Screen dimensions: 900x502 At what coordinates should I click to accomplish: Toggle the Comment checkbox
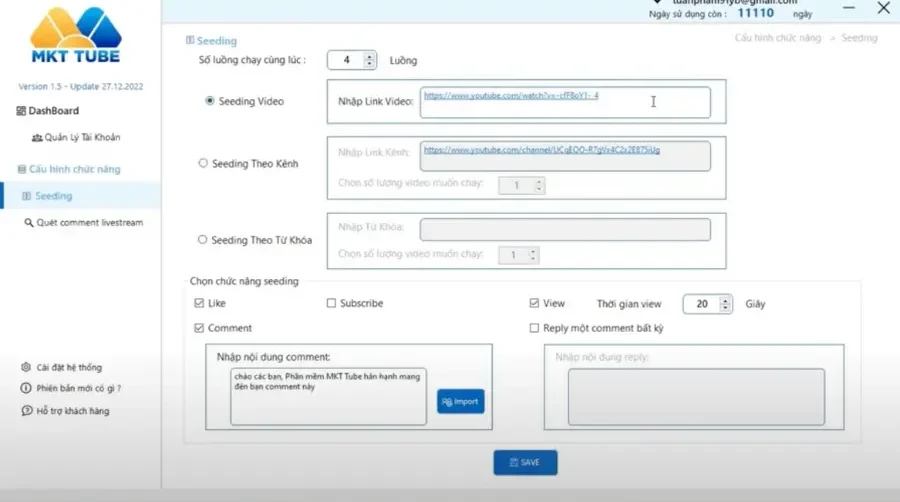point(199,328)
